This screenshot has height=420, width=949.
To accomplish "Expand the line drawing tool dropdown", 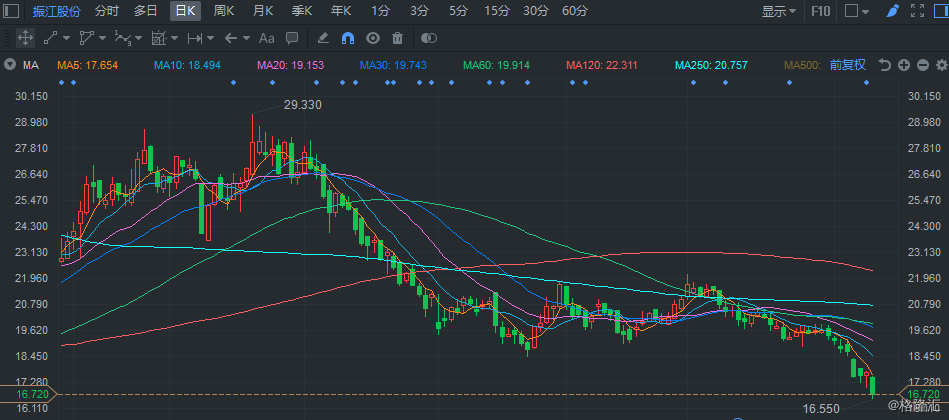I will coord(66,38).
